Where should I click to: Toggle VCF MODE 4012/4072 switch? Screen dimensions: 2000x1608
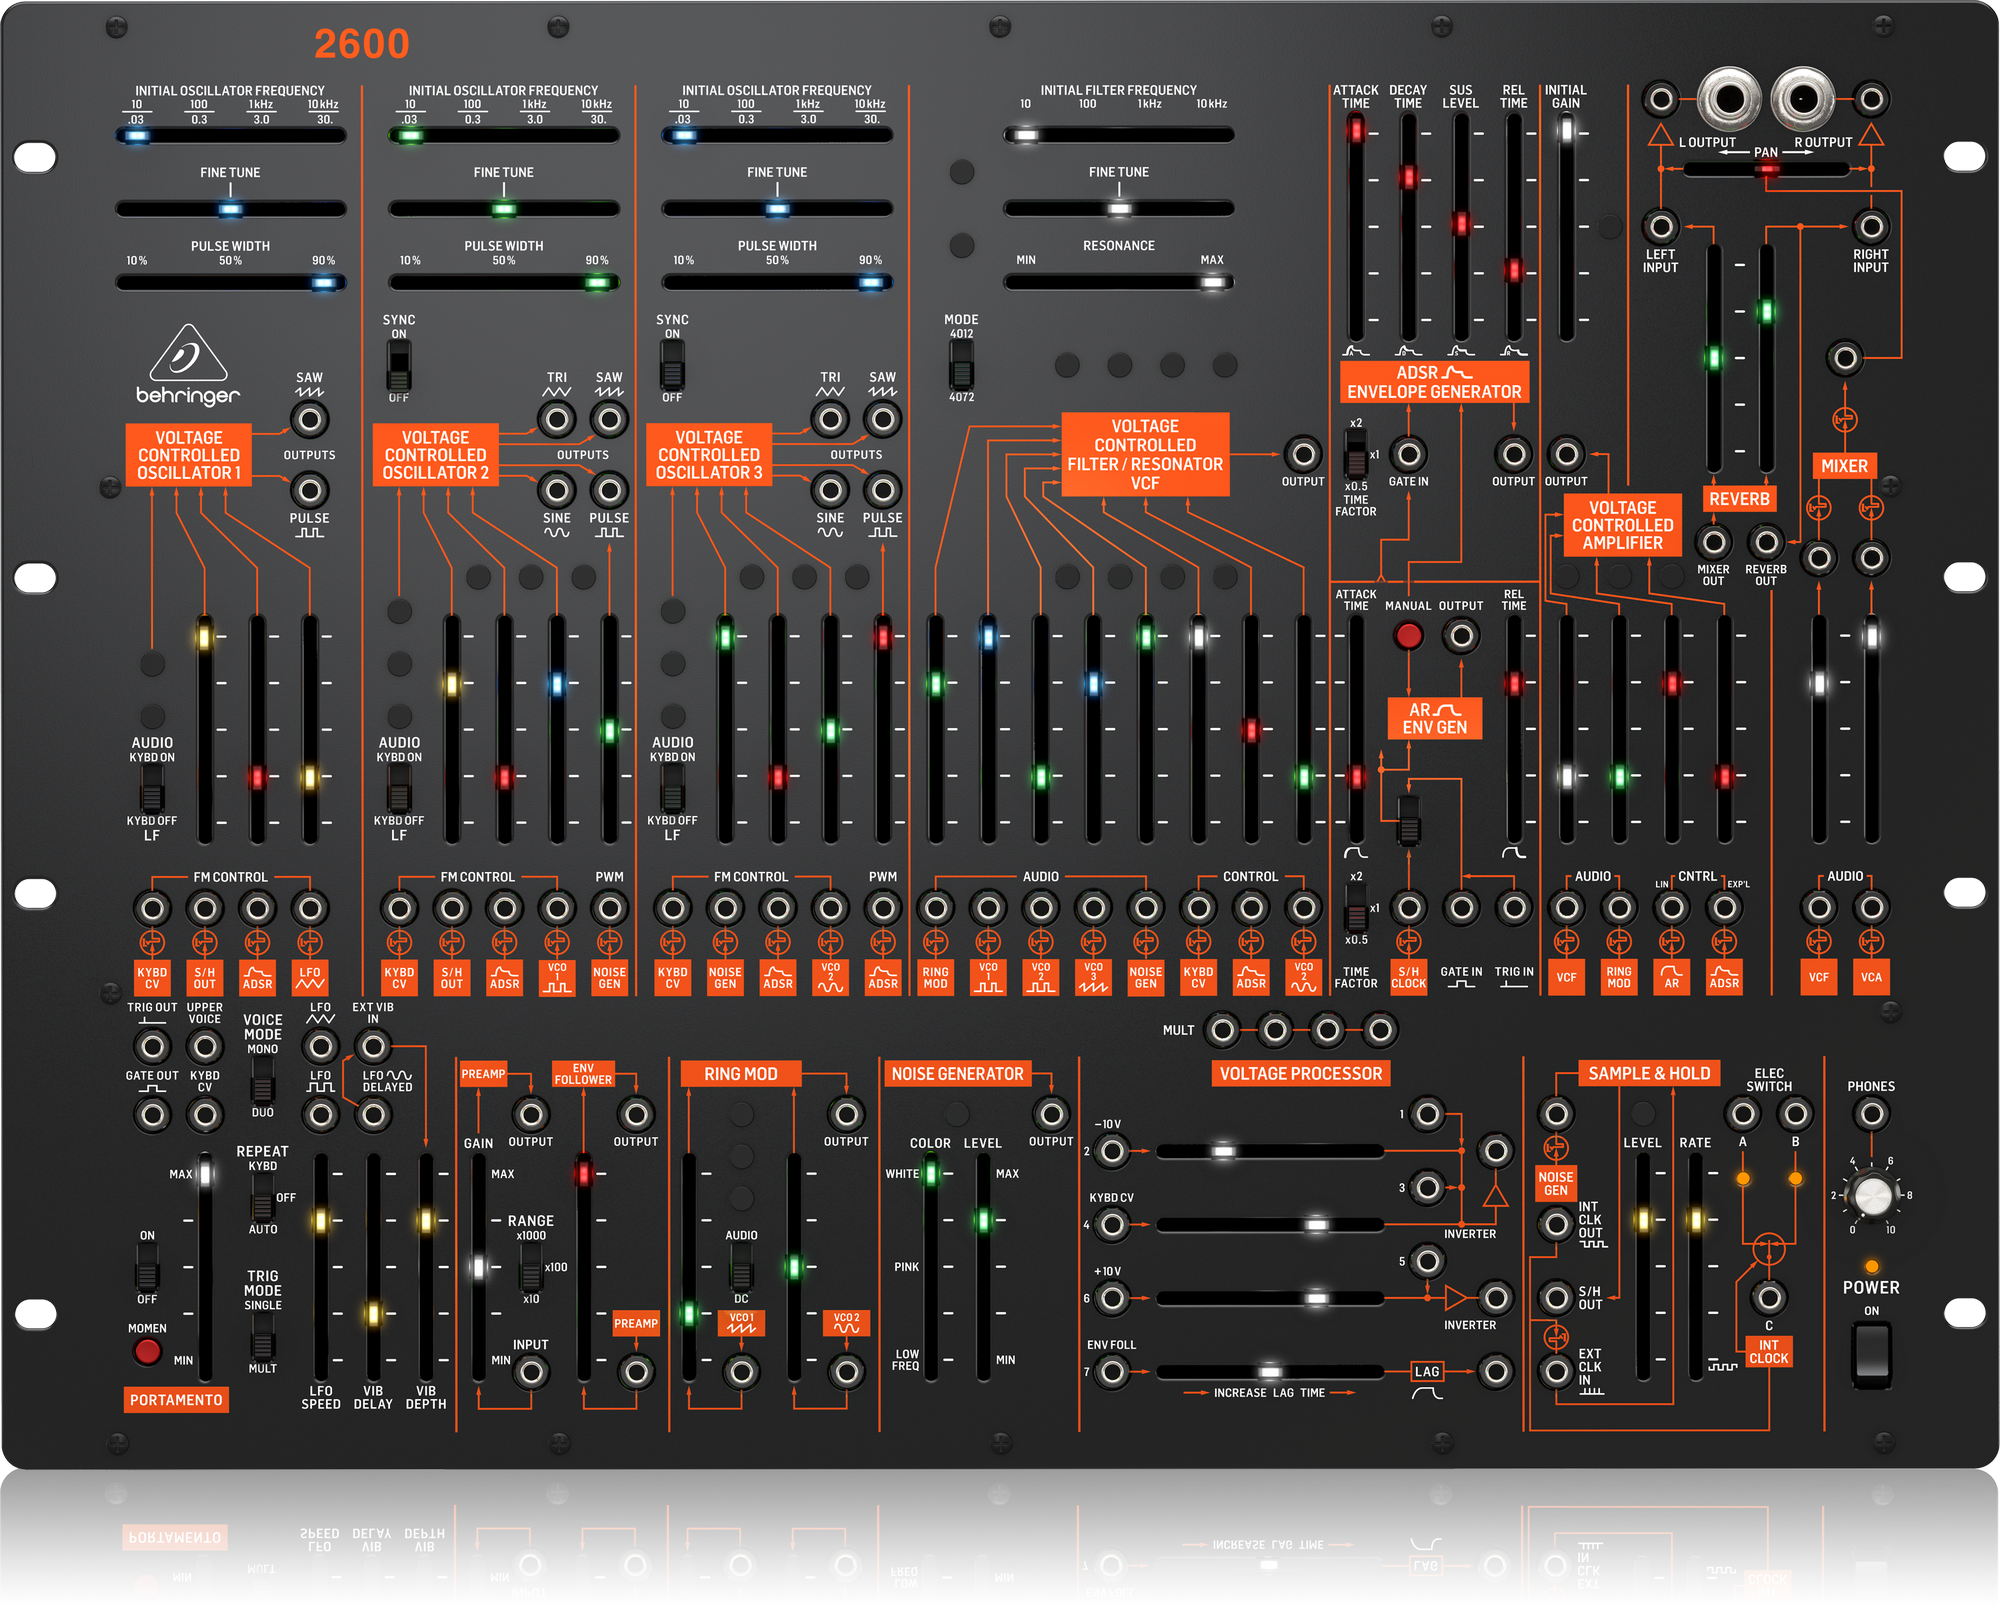pos(961,366)
